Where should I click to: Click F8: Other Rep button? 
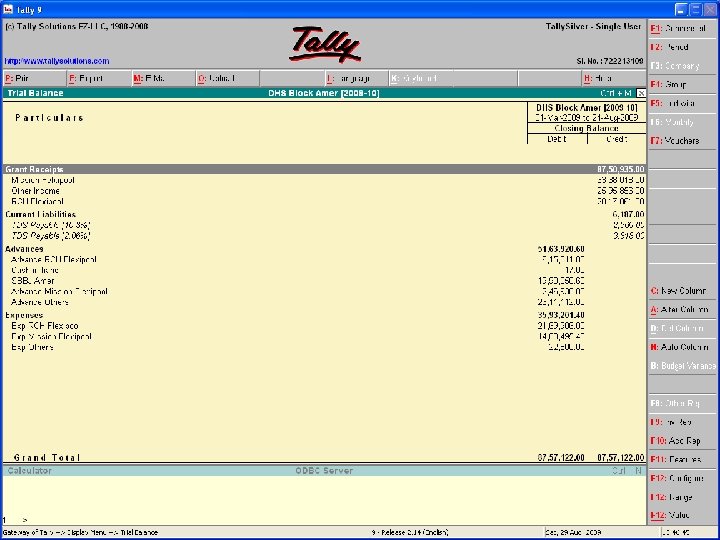(683, 403)
